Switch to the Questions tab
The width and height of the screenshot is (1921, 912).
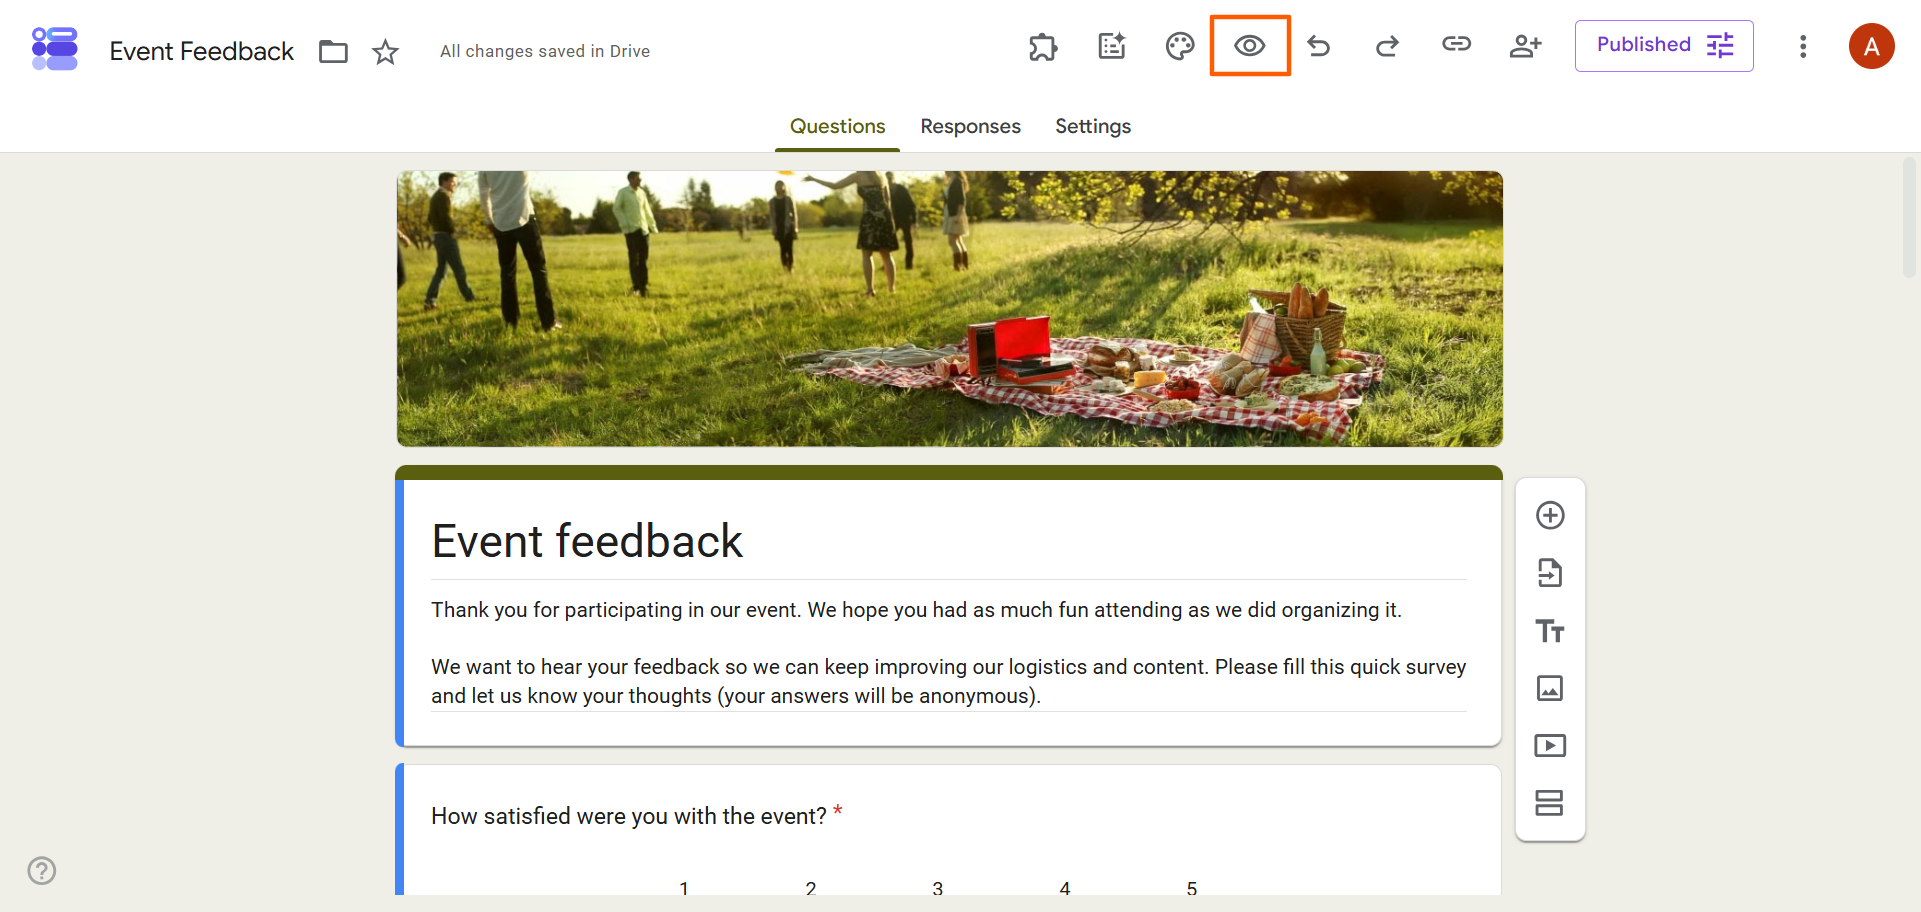pyautogui.click(x=837, y=126)
